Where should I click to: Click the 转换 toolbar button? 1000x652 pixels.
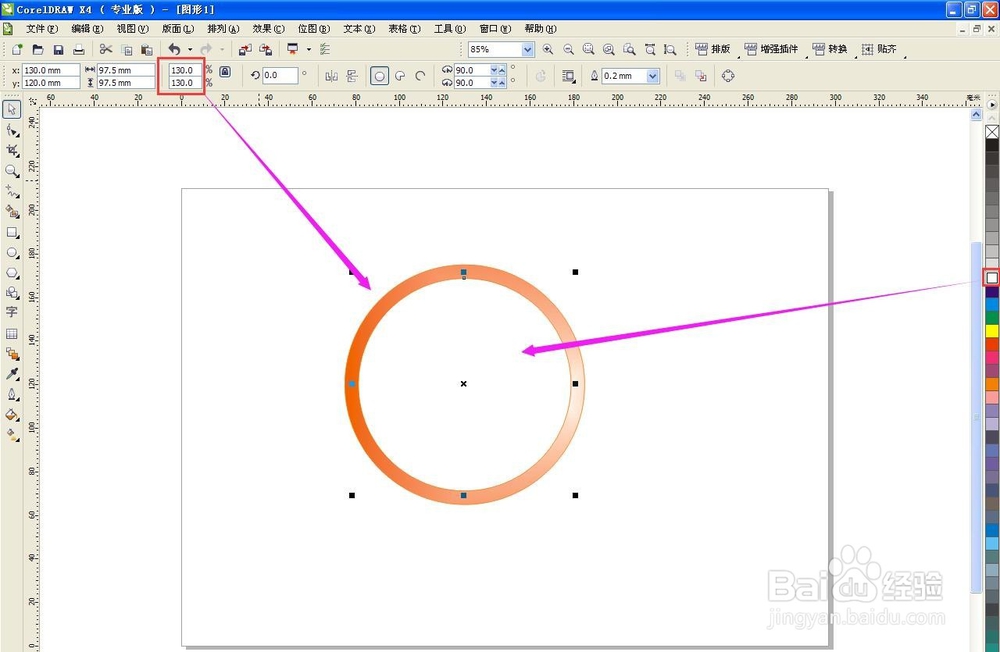[830, 49]
